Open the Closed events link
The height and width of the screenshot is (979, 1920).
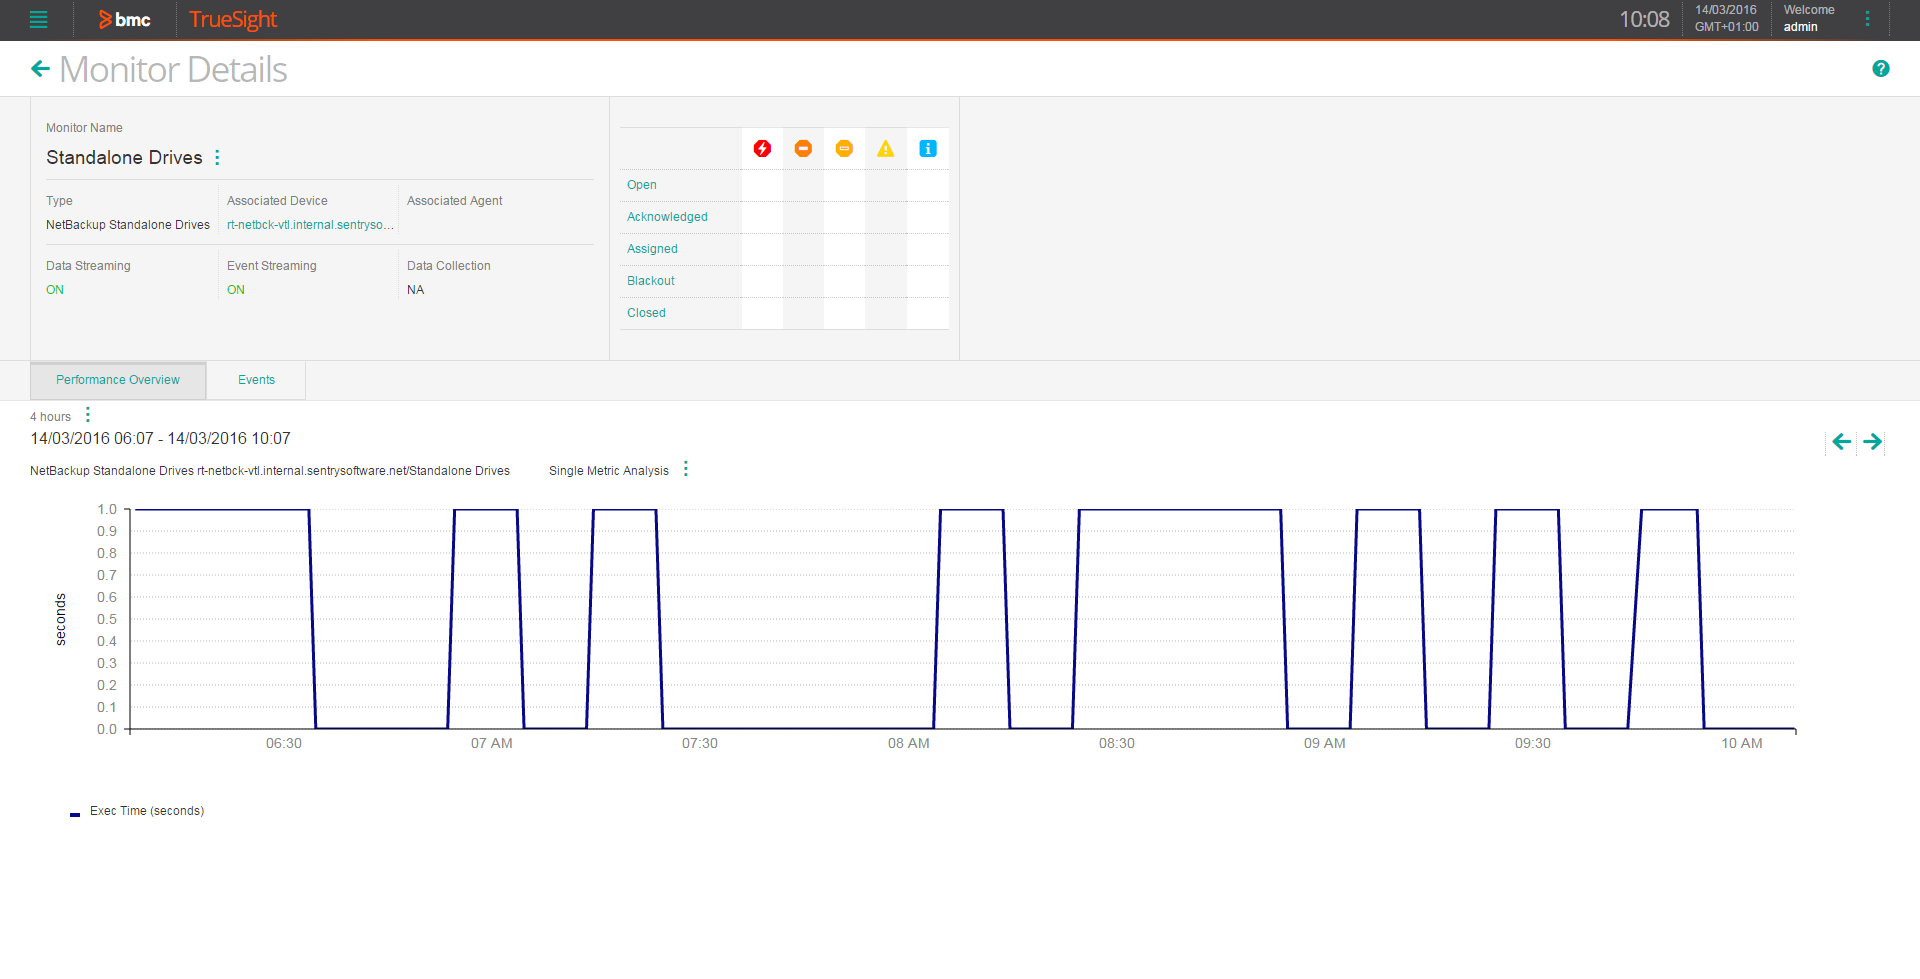click(x=646, y=313)
